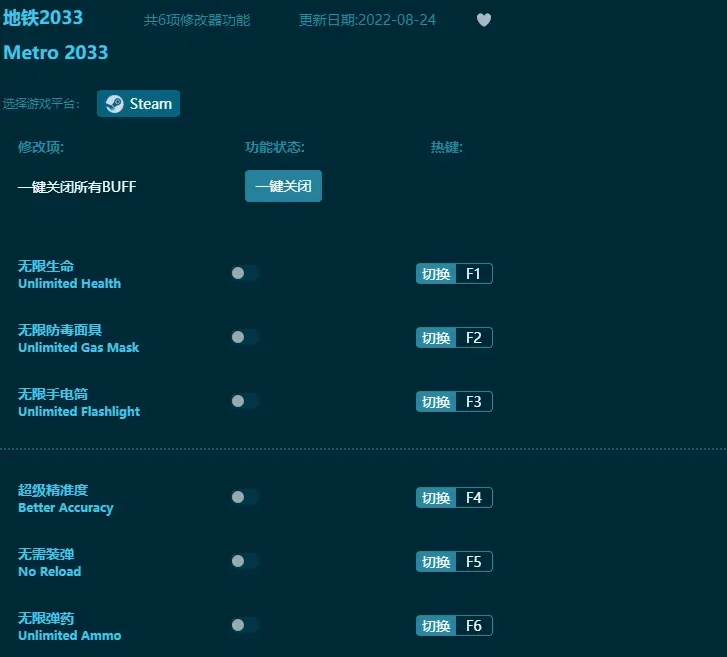Click the 切换 button beside F4
Screen dimensions: 727x657
[x=436, y=498]
